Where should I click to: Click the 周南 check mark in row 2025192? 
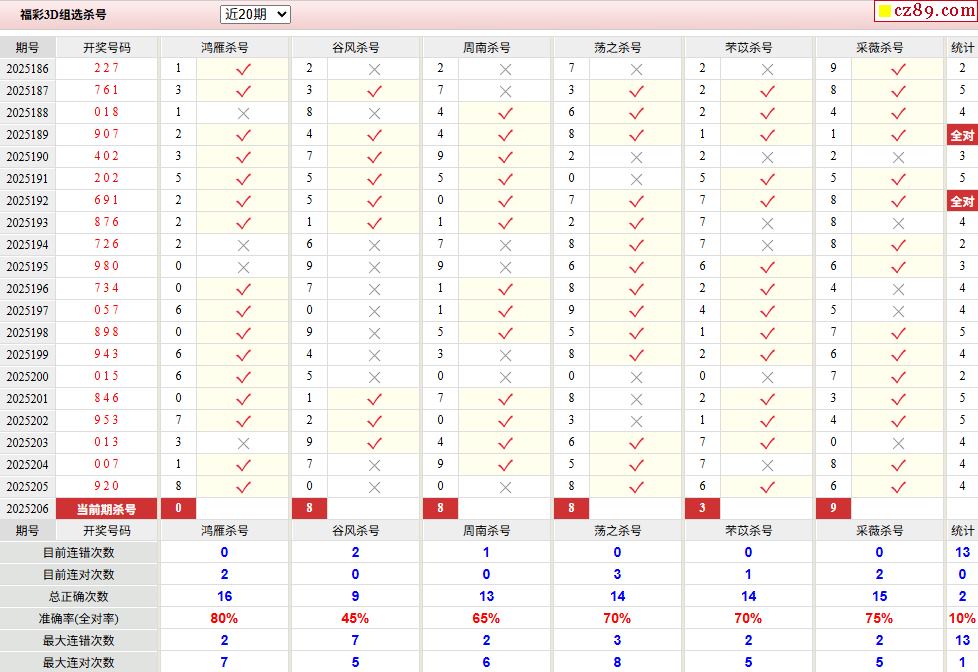[x=505, y=202]
